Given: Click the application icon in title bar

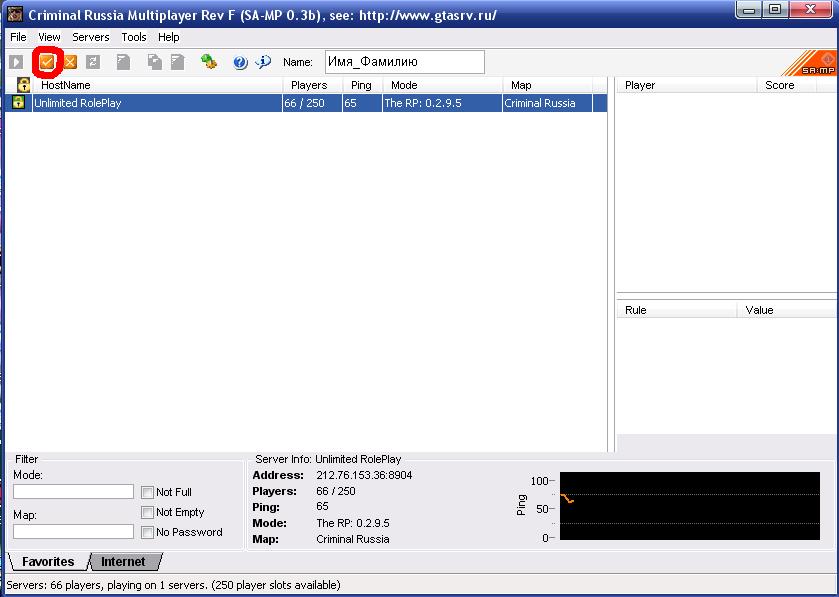Looking at the screenshot, I should coord(14,14).
